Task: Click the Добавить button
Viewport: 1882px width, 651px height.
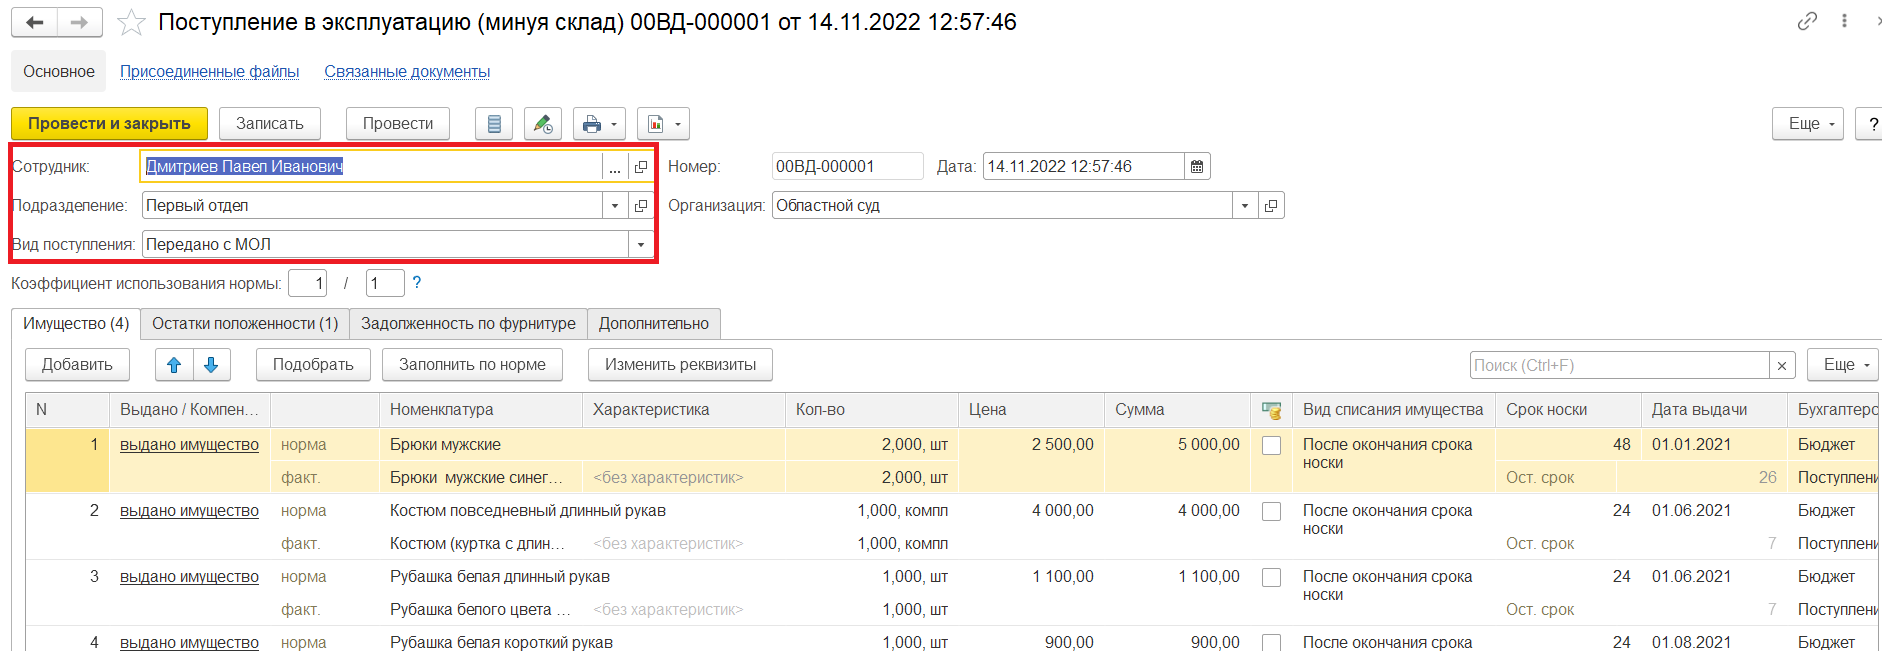Action: (x=77, y=365)
